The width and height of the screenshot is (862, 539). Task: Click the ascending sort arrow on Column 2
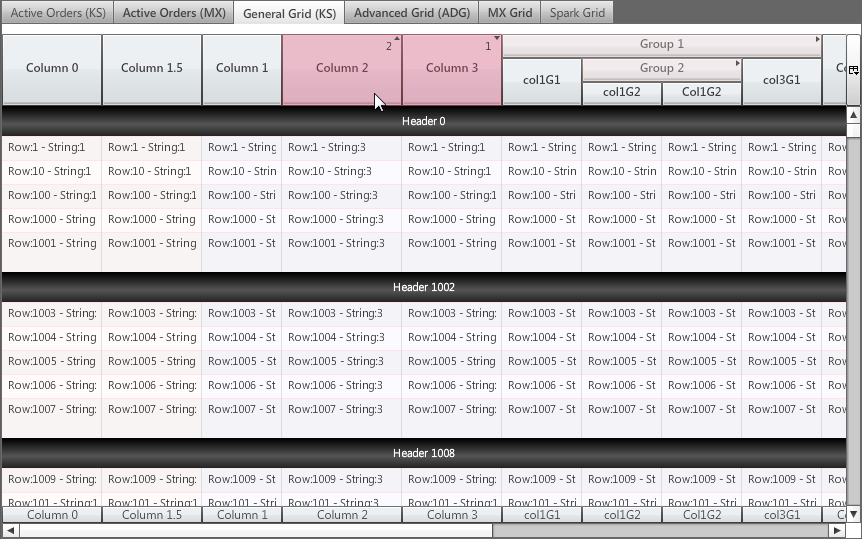click(397, 40)
